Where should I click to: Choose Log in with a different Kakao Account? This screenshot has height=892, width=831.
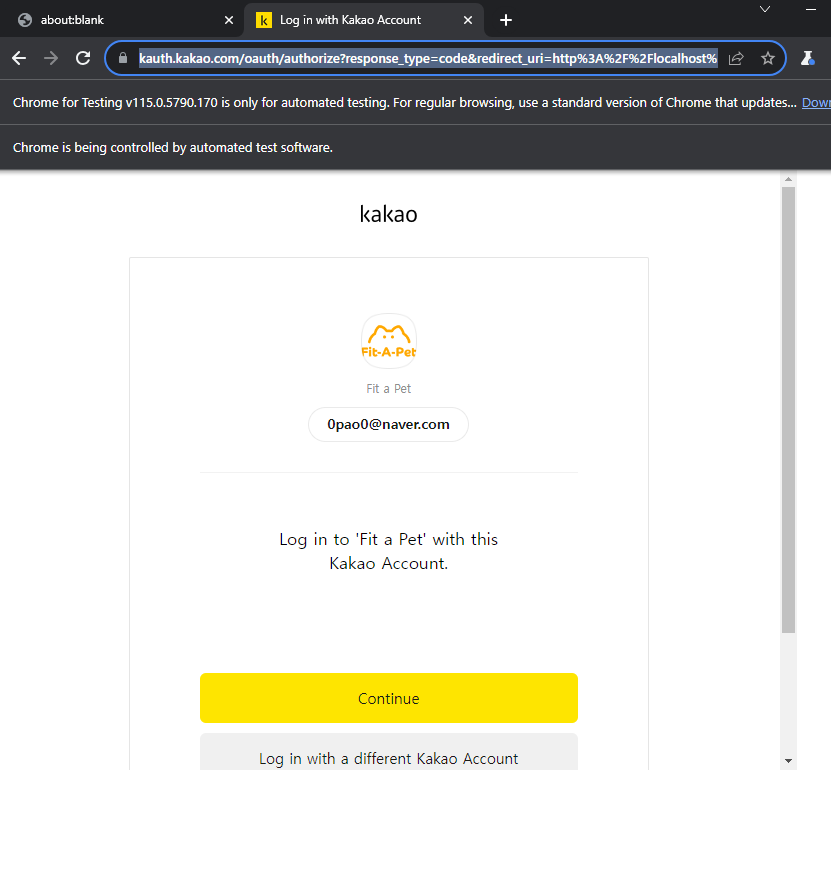pyautogui.click(x=389, y=752)
